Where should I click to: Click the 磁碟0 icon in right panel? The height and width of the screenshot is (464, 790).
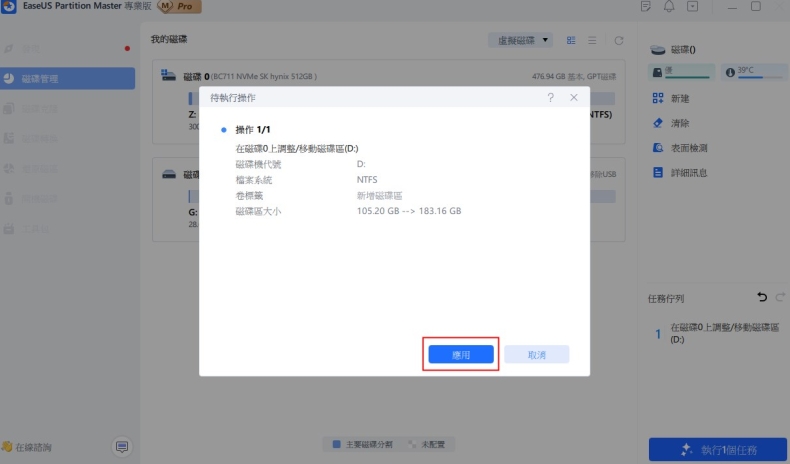657,49
